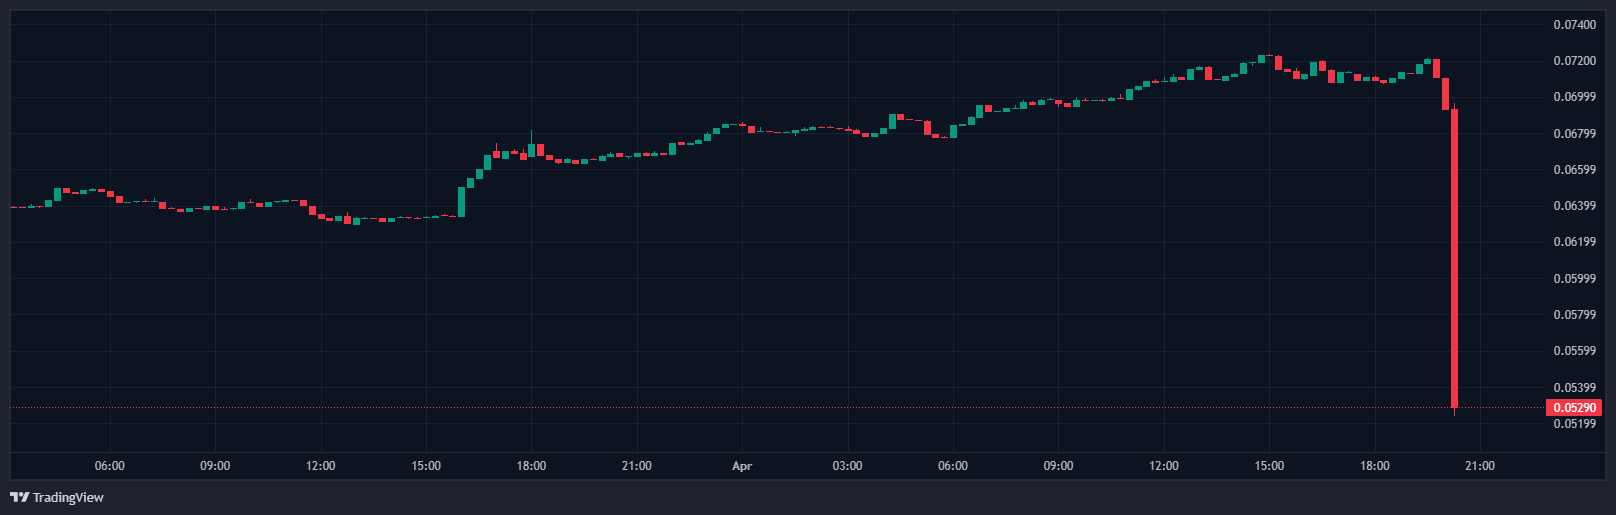Click the 0.07200 price axis label
1616x515 pixels.
(x=1574, y=61)
